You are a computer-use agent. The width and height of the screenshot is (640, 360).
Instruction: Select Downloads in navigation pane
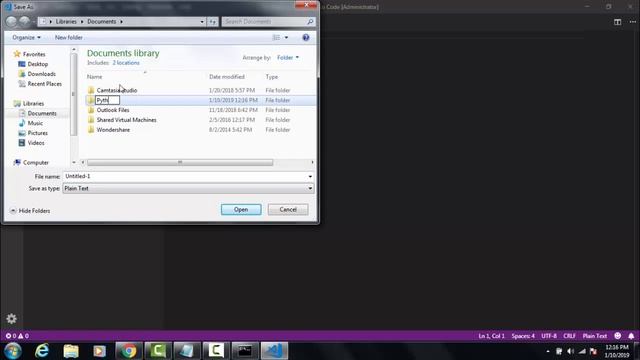pyautogui.click(x=37, y=74)
